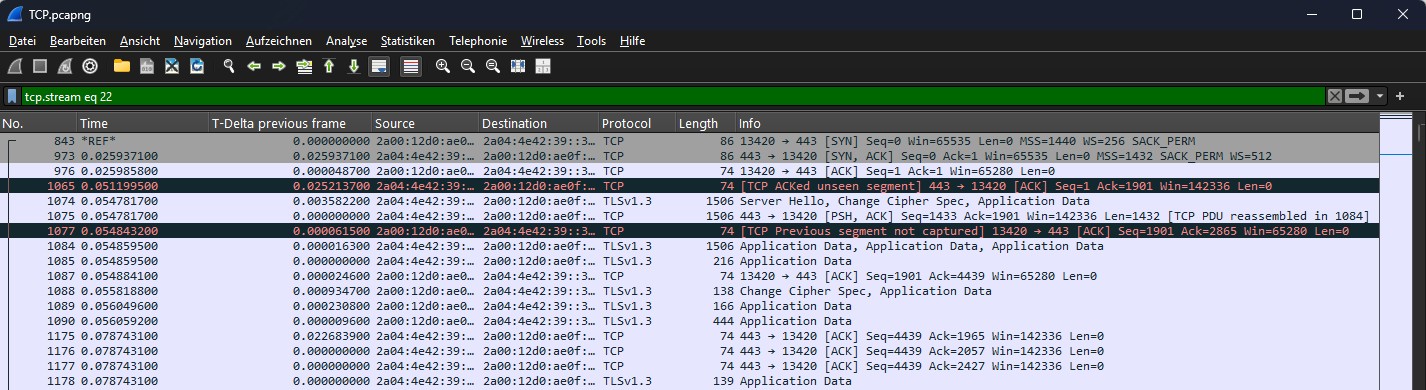Zoom in the packet list text

pos(443,66)
